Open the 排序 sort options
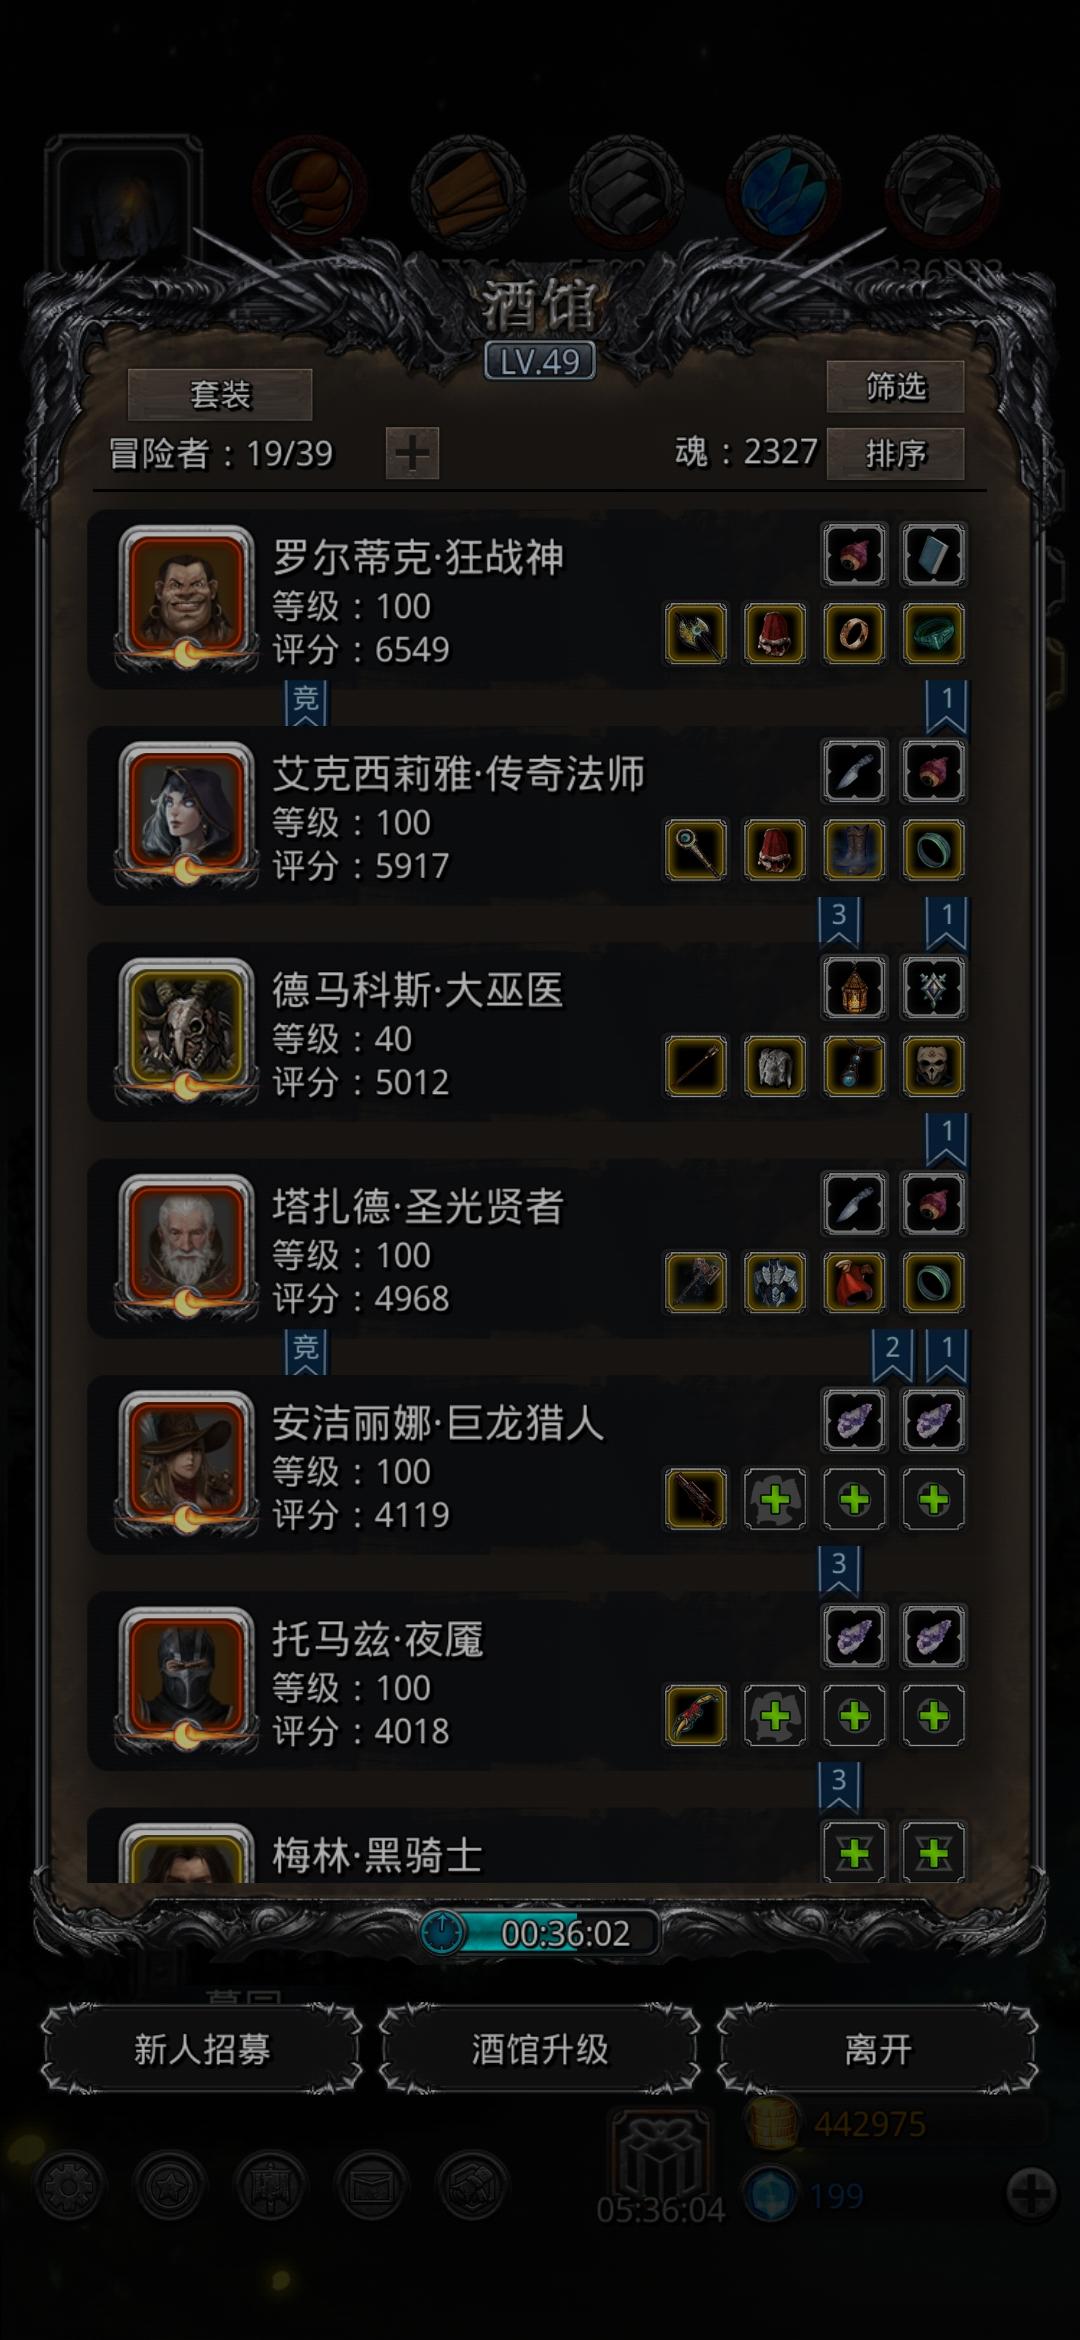 click(895, 454)
